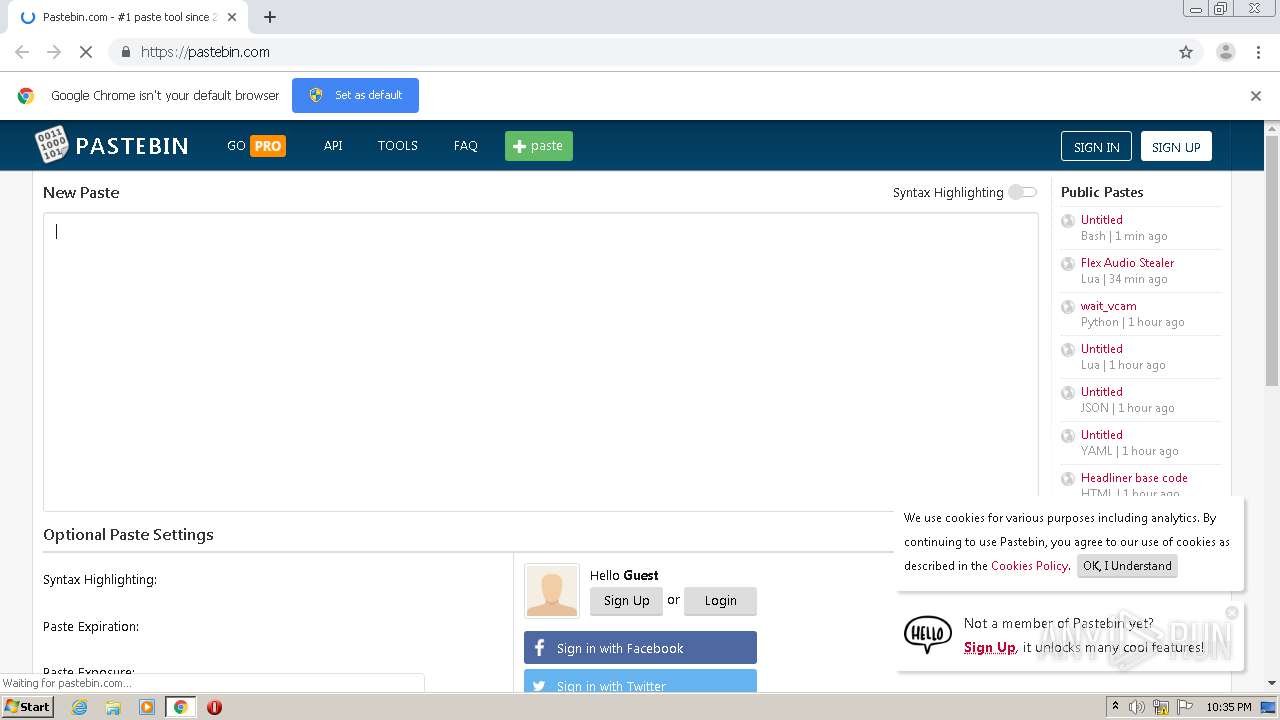
Task: Click the tray flag Action Center icon
Action: click(x=1184, y=707)
